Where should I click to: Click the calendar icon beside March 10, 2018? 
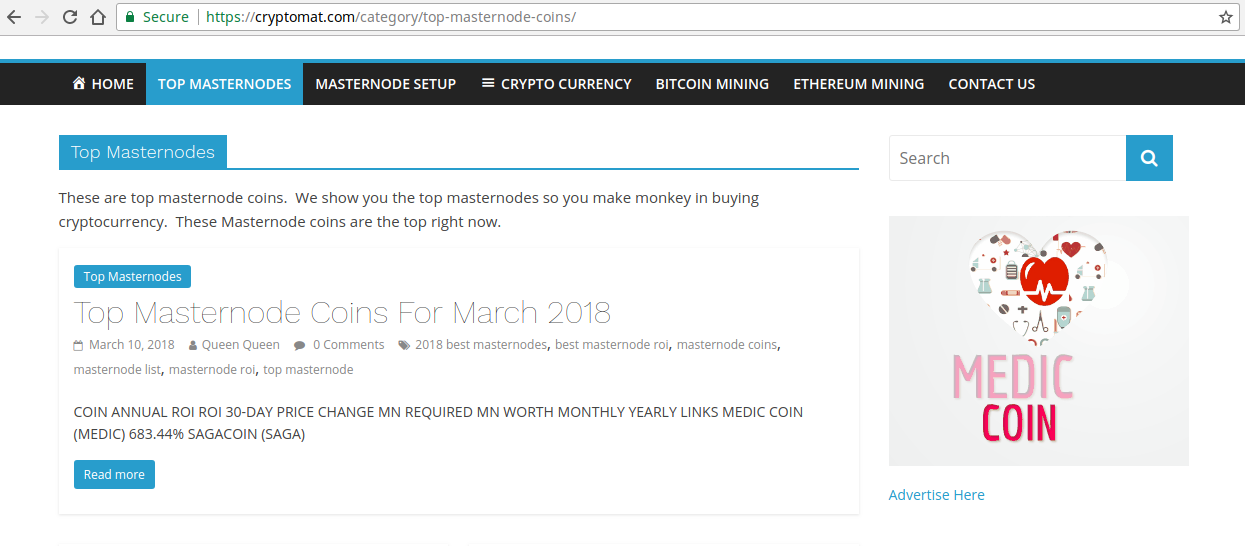point(78,345)
